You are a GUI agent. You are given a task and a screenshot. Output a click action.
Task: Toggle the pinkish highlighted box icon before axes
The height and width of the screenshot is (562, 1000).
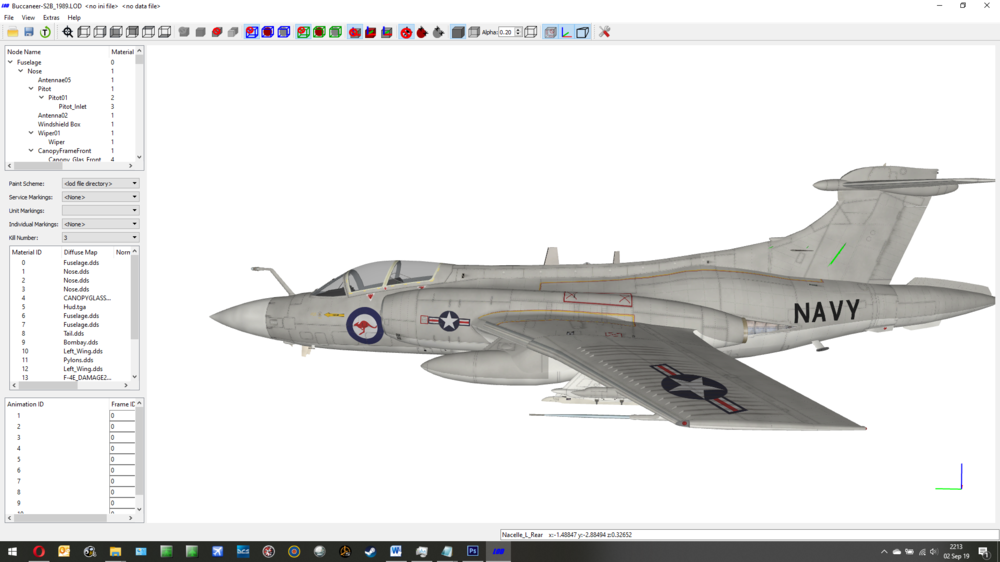click(x=550, y=32)
